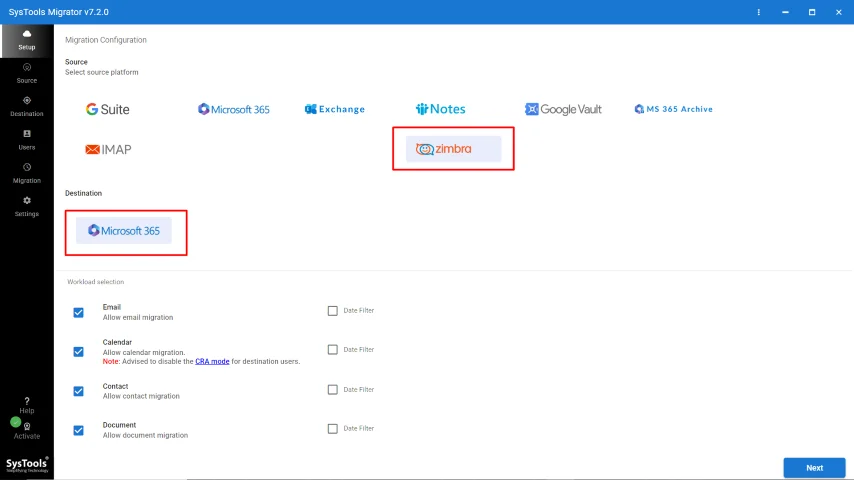Click the SysTools logo at bottom
Image resolution: width=854 pixels, height=480 pixels.
click(x=27, y=464)
